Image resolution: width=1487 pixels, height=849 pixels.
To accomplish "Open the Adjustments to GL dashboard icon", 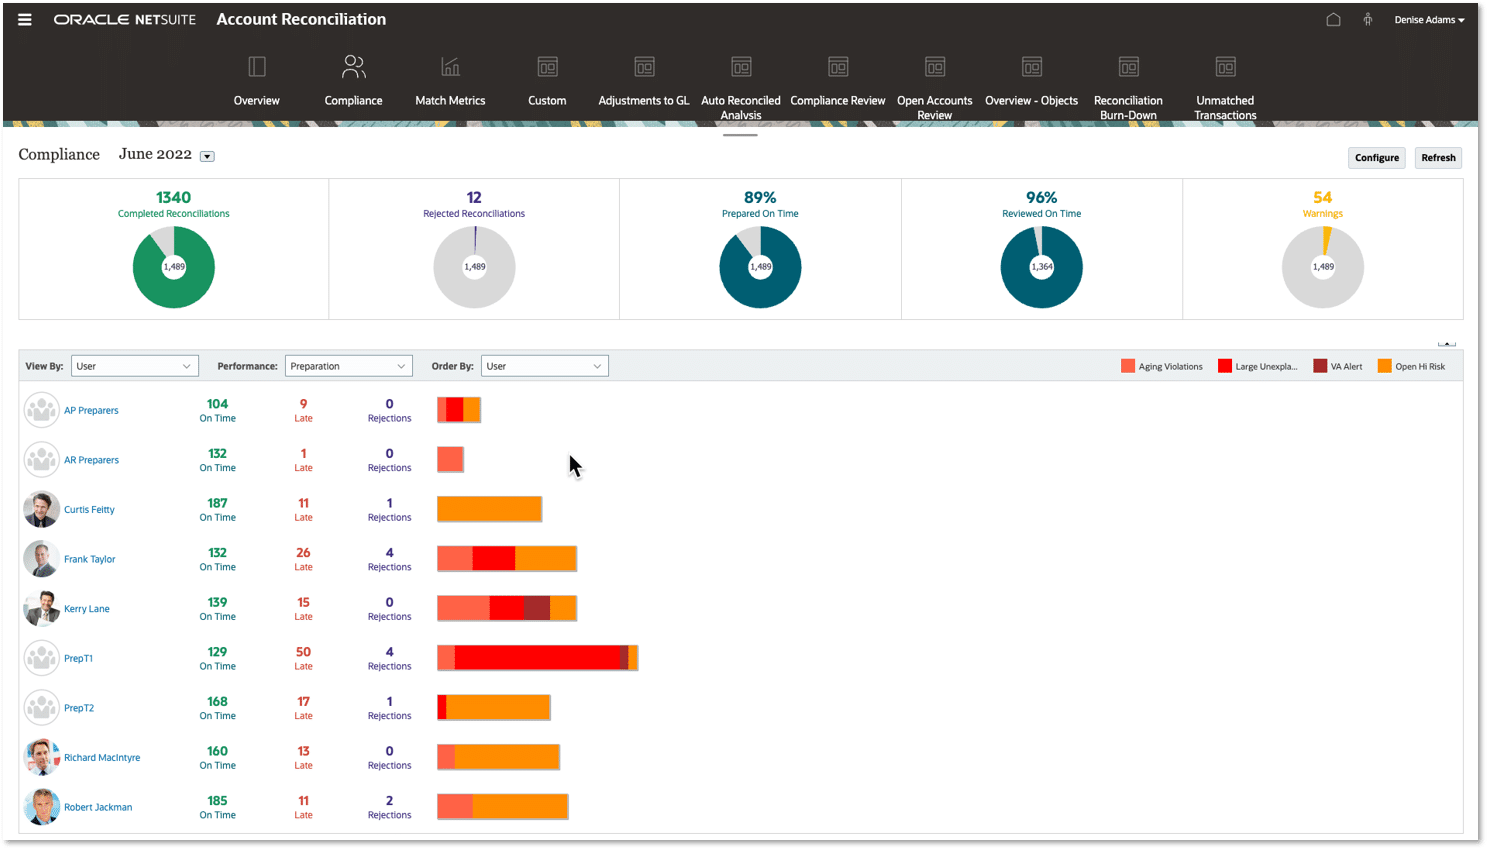I will (644, 67).
